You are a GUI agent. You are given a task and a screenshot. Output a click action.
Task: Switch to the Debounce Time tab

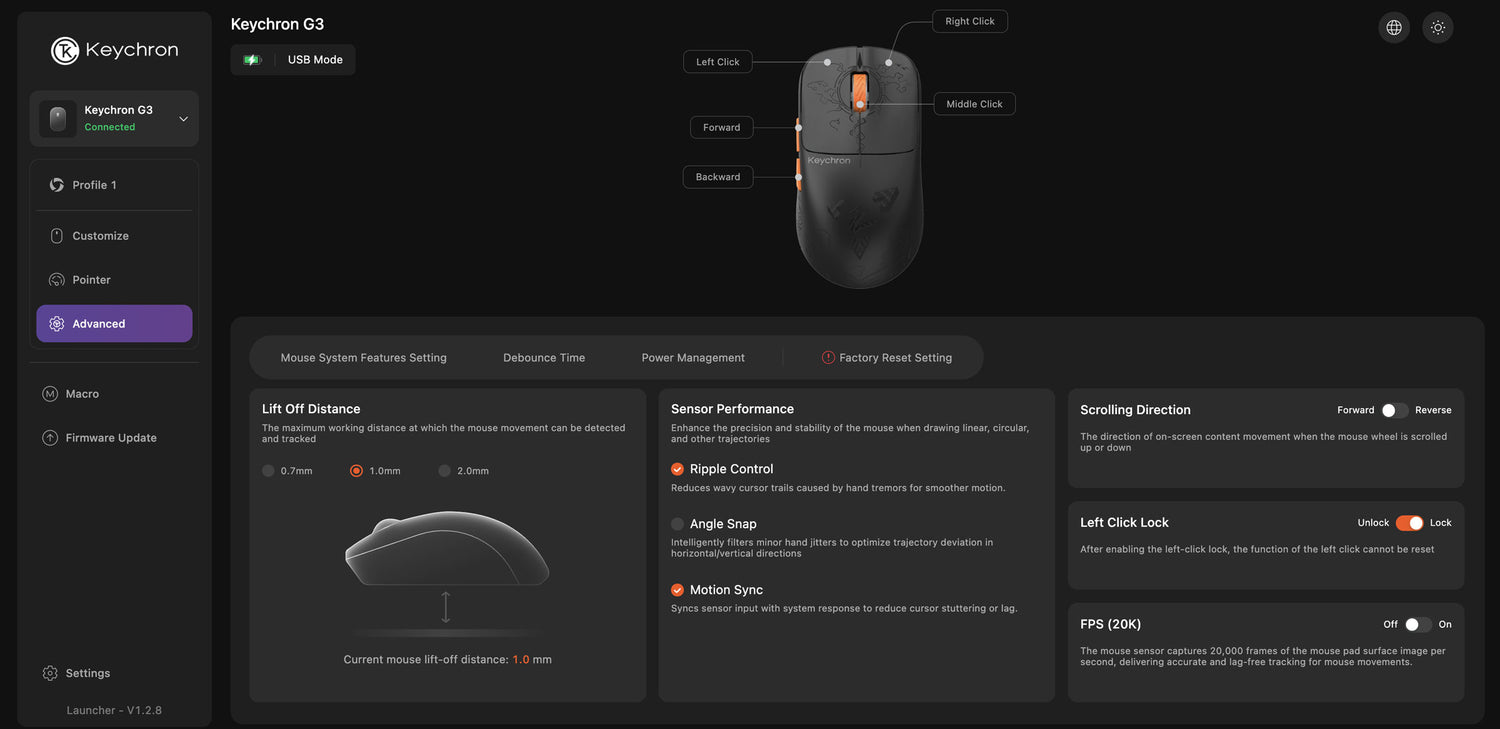544,358
